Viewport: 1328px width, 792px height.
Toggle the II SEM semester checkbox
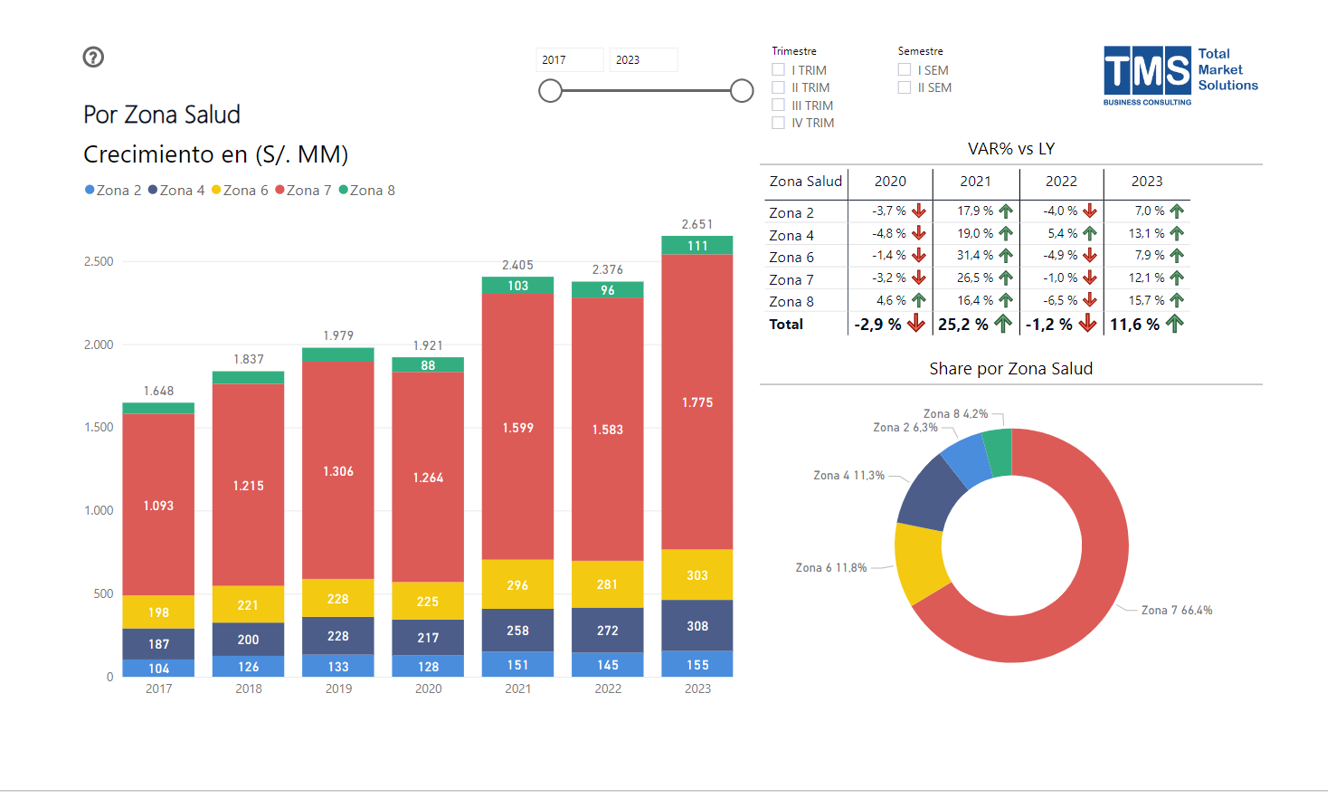[x=904, y=88]
